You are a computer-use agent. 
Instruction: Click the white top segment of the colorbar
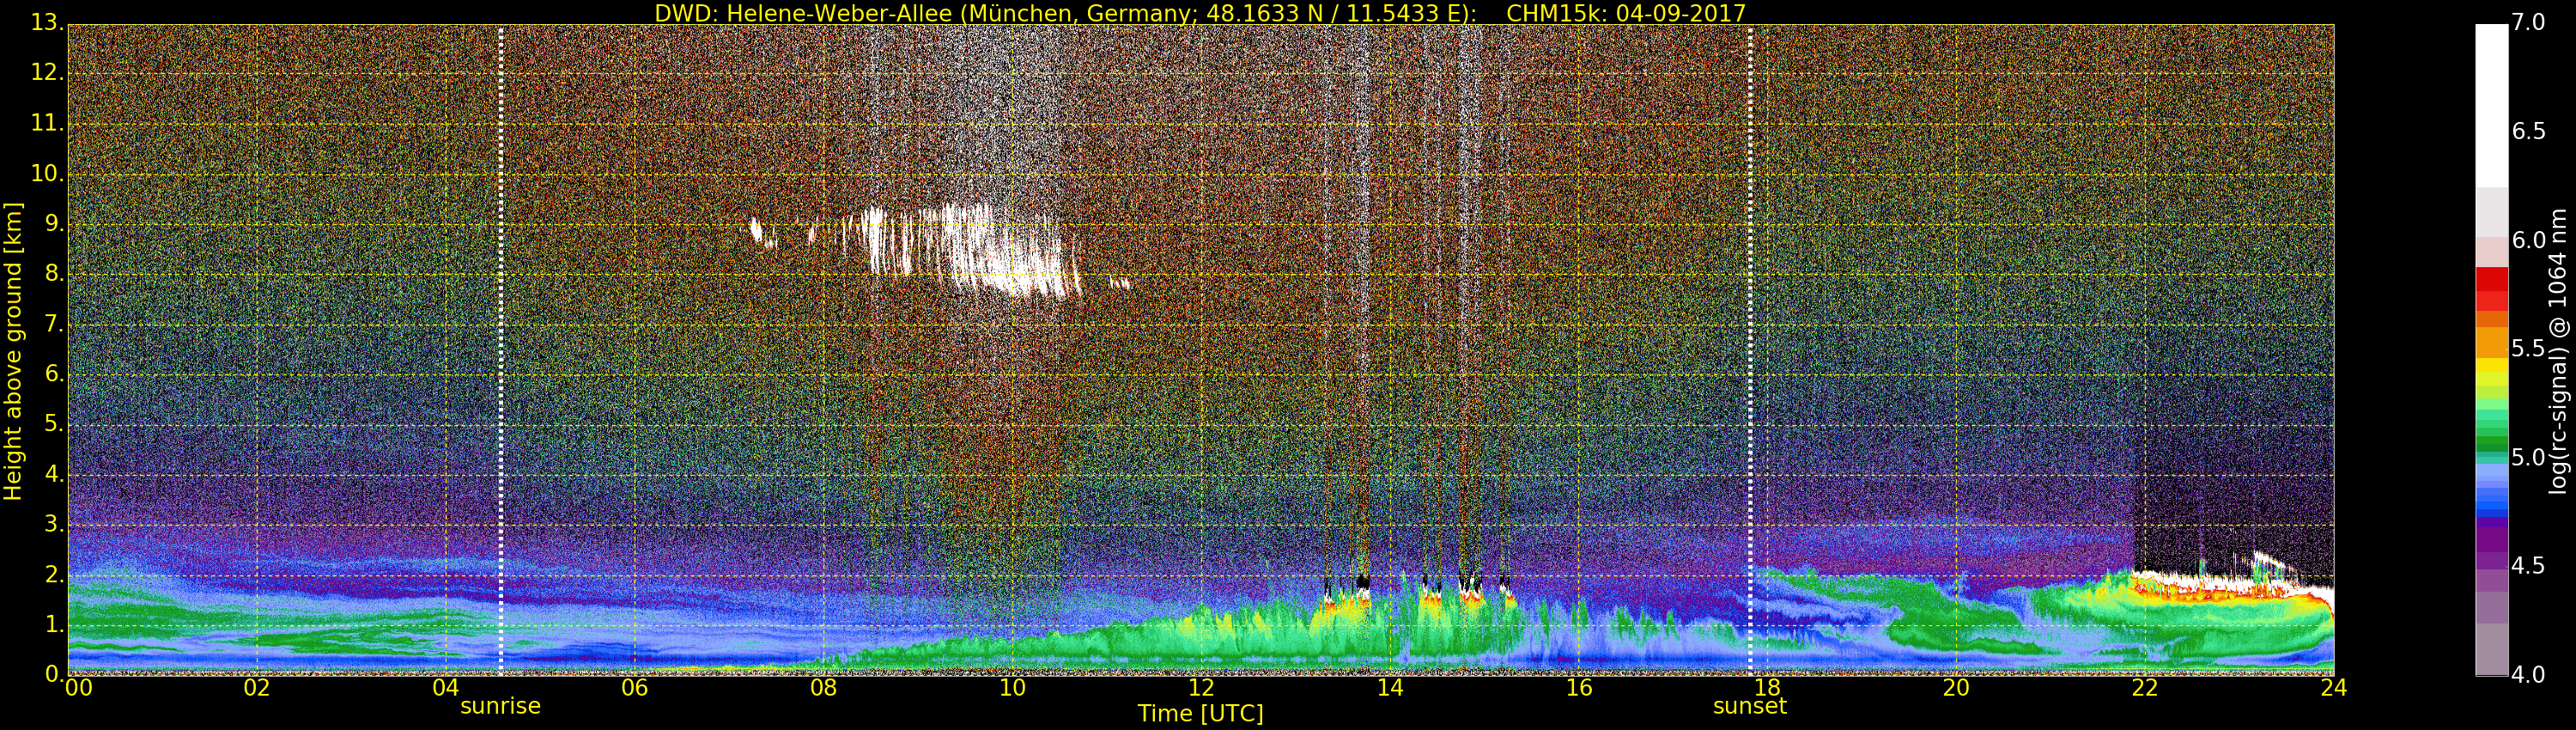(x=2492, y=106)
